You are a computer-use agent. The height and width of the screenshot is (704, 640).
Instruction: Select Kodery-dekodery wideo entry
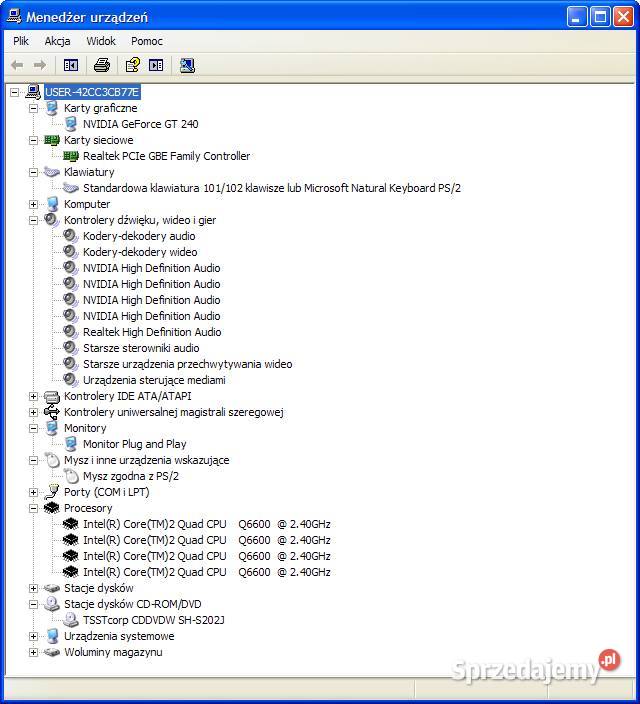[140, 252]
